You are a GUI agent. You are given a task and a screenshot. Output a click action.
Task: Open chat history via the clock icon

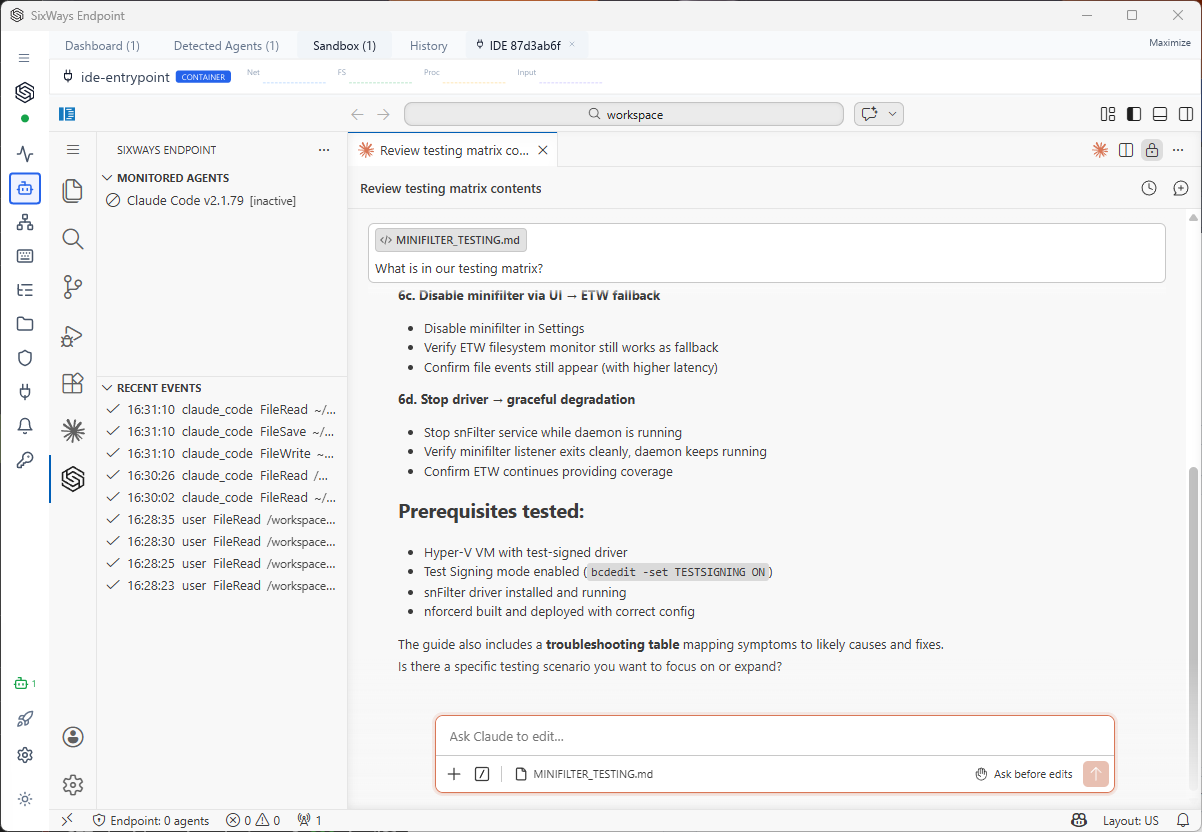click(1148, 188)
